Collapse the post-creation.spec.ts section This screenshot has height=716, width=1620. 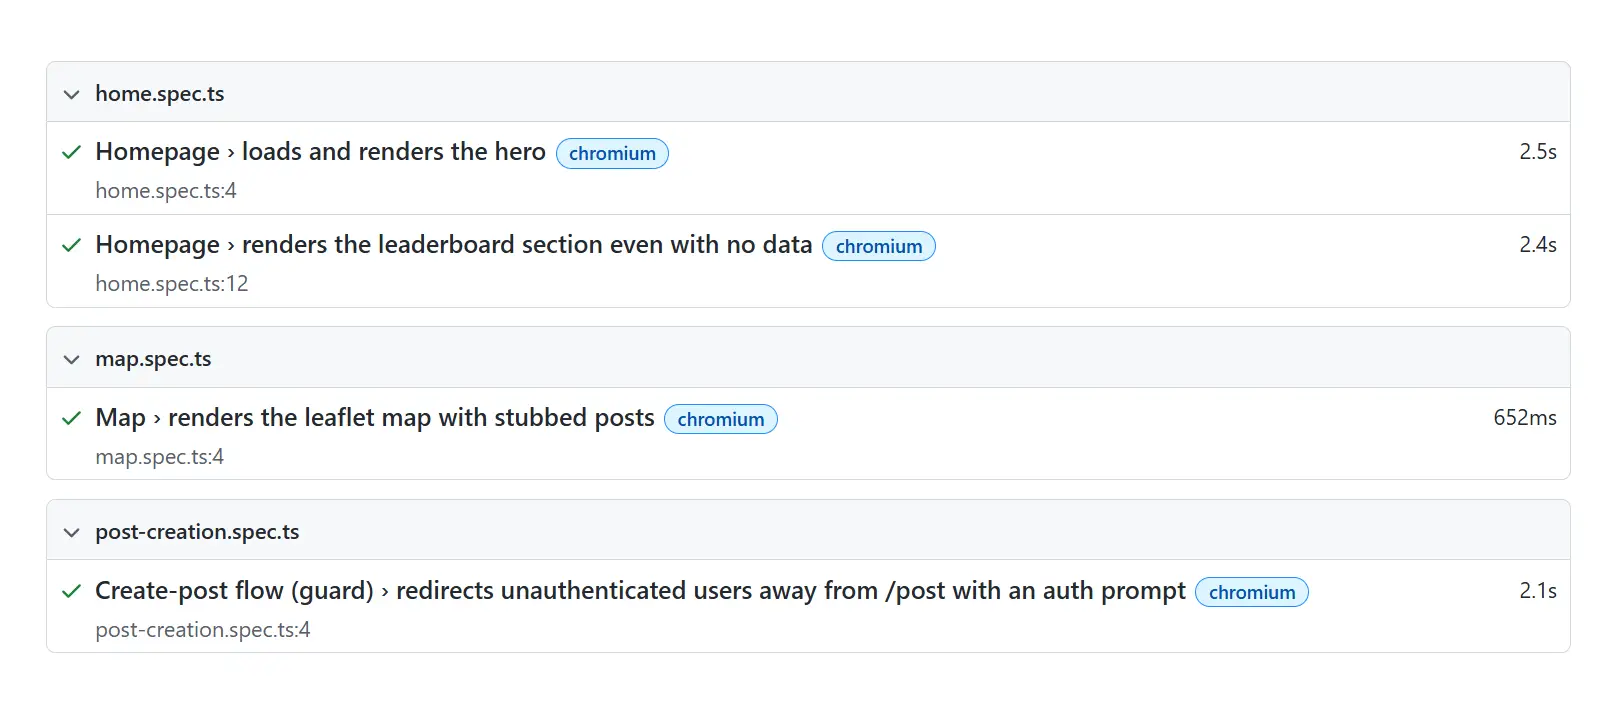pos(71,532)
